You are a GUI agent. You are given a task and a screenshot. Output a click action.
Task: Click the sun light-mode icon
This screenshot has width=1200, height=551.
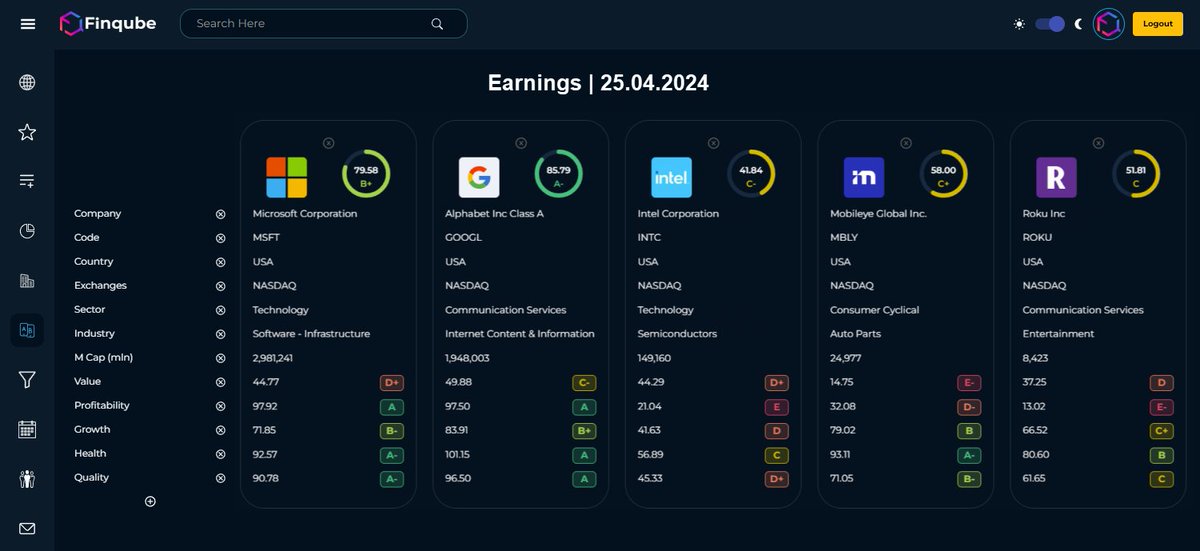click(x=1019, y=24)
